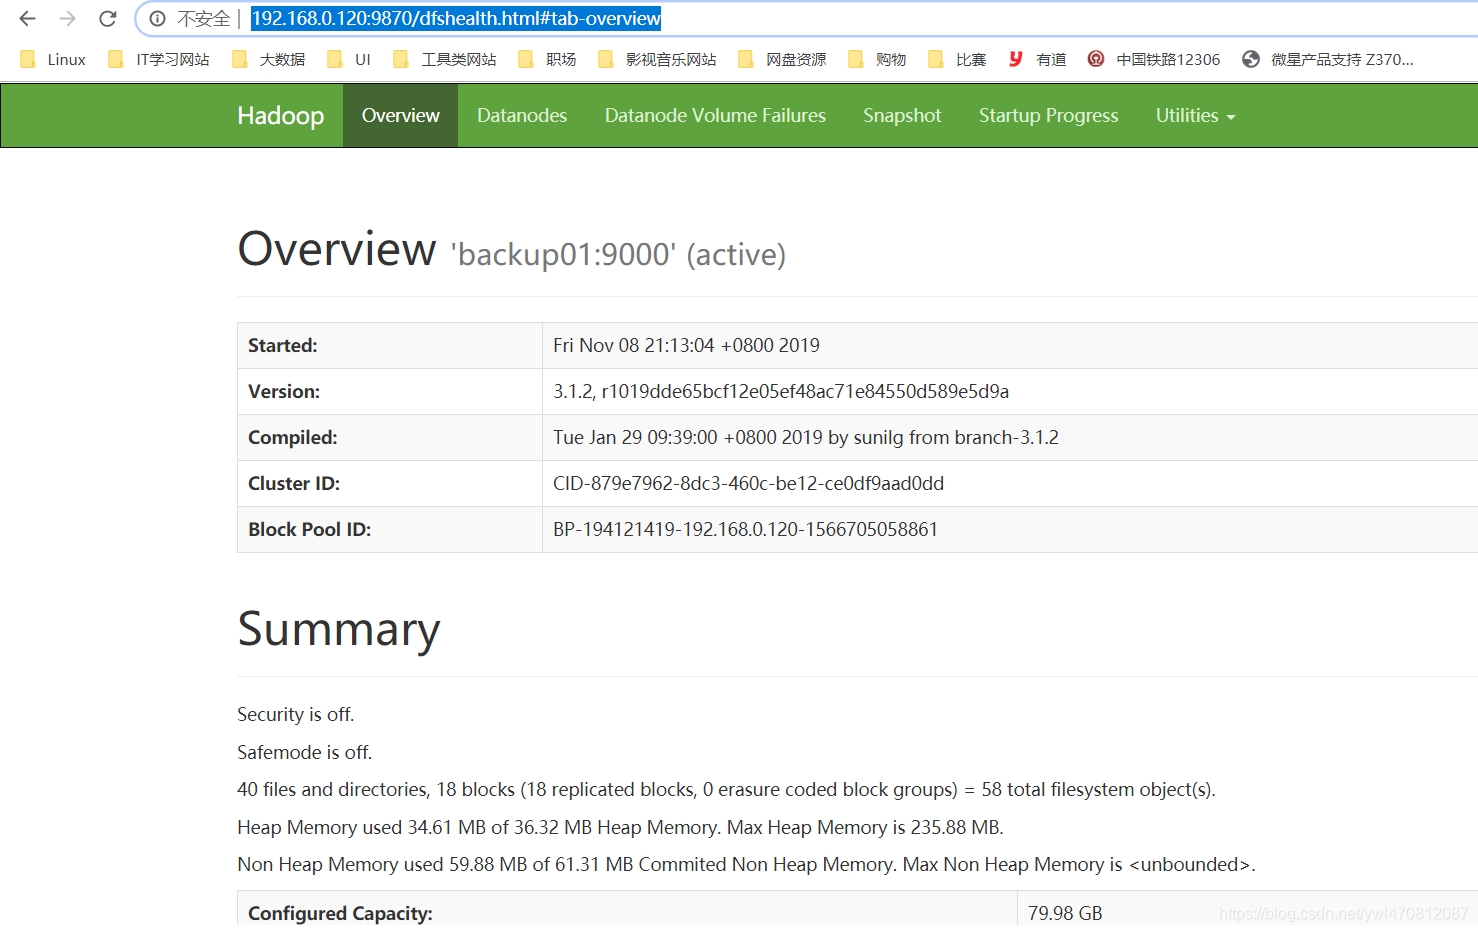Click the Compiled date value

click(x=806, y=437)
